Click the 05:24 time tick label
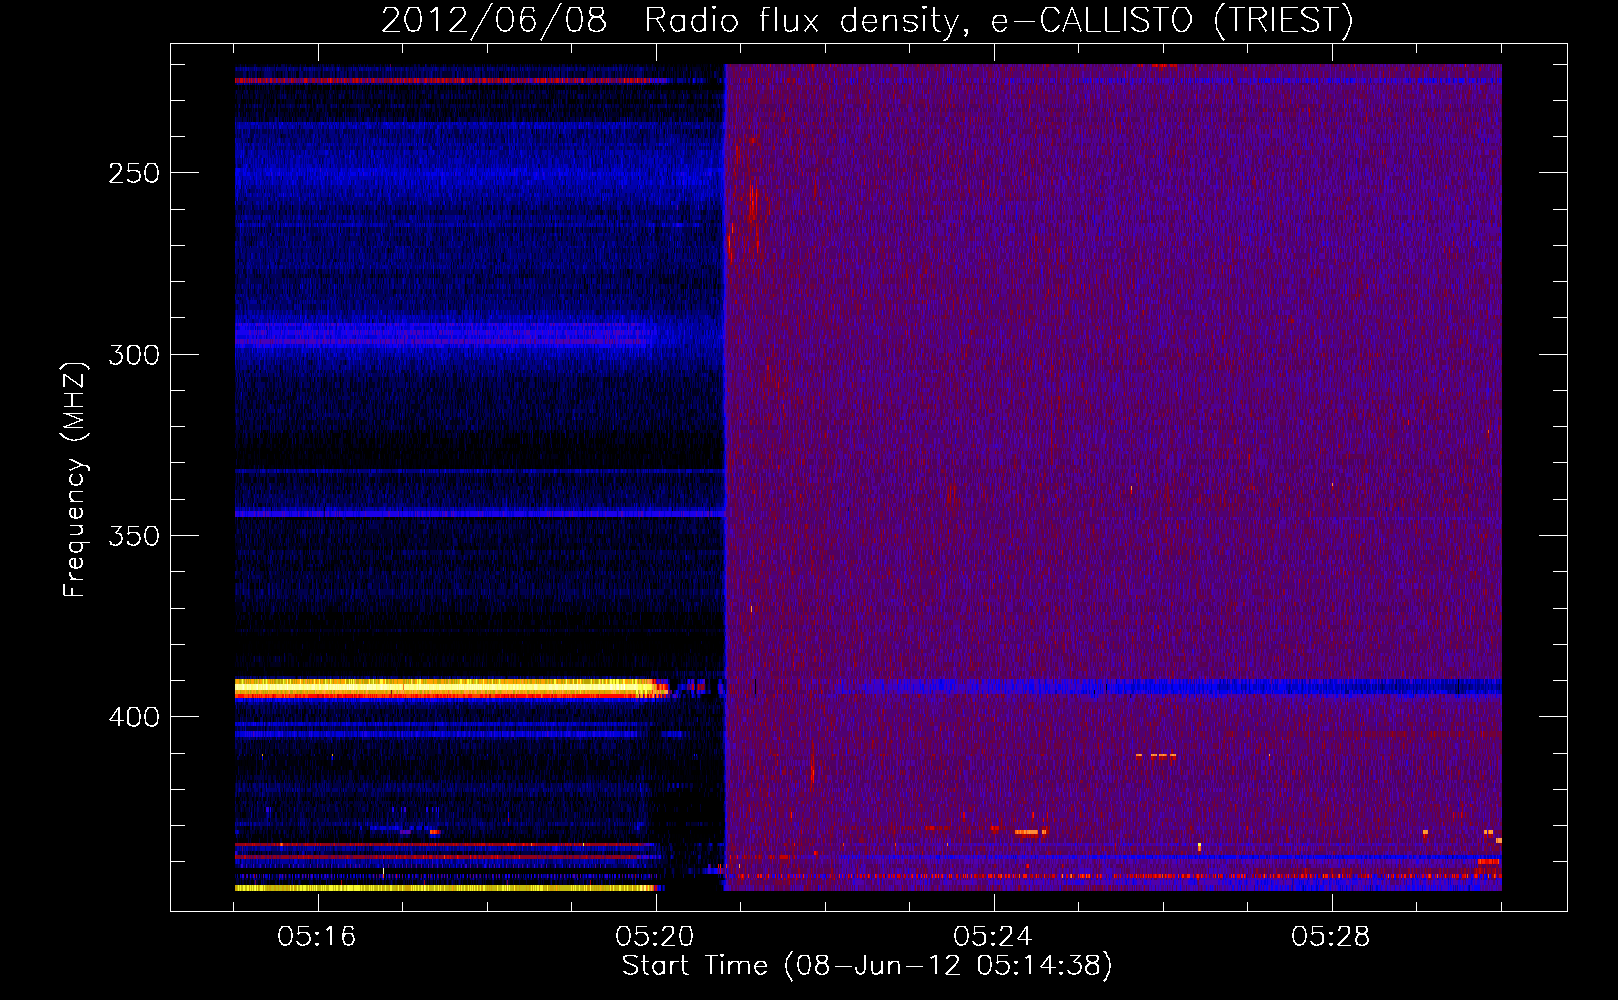1618x1000 pixels. (x=993, y=937)
